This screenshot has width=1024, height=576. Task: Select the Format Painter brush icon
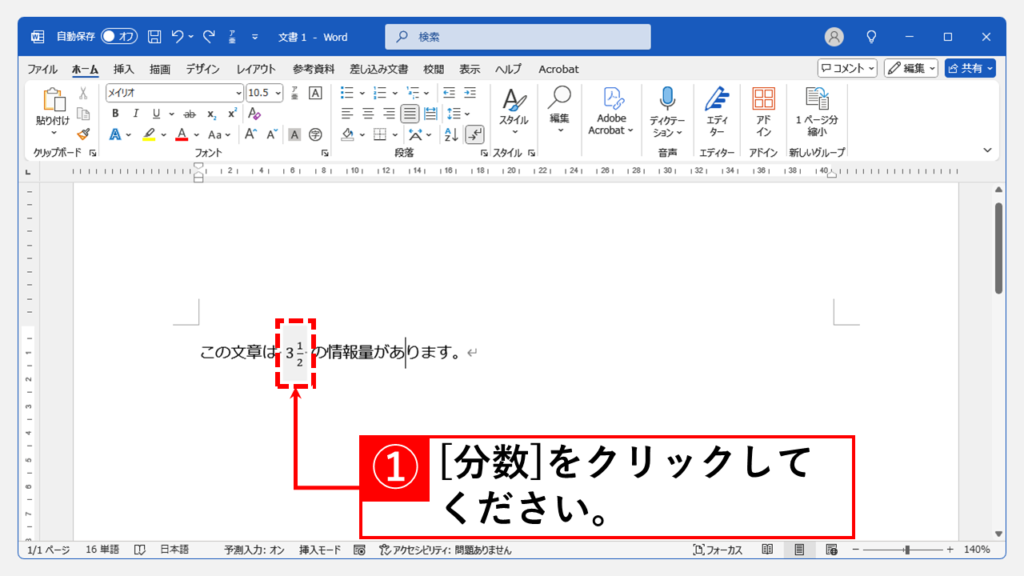click(84, 134)
